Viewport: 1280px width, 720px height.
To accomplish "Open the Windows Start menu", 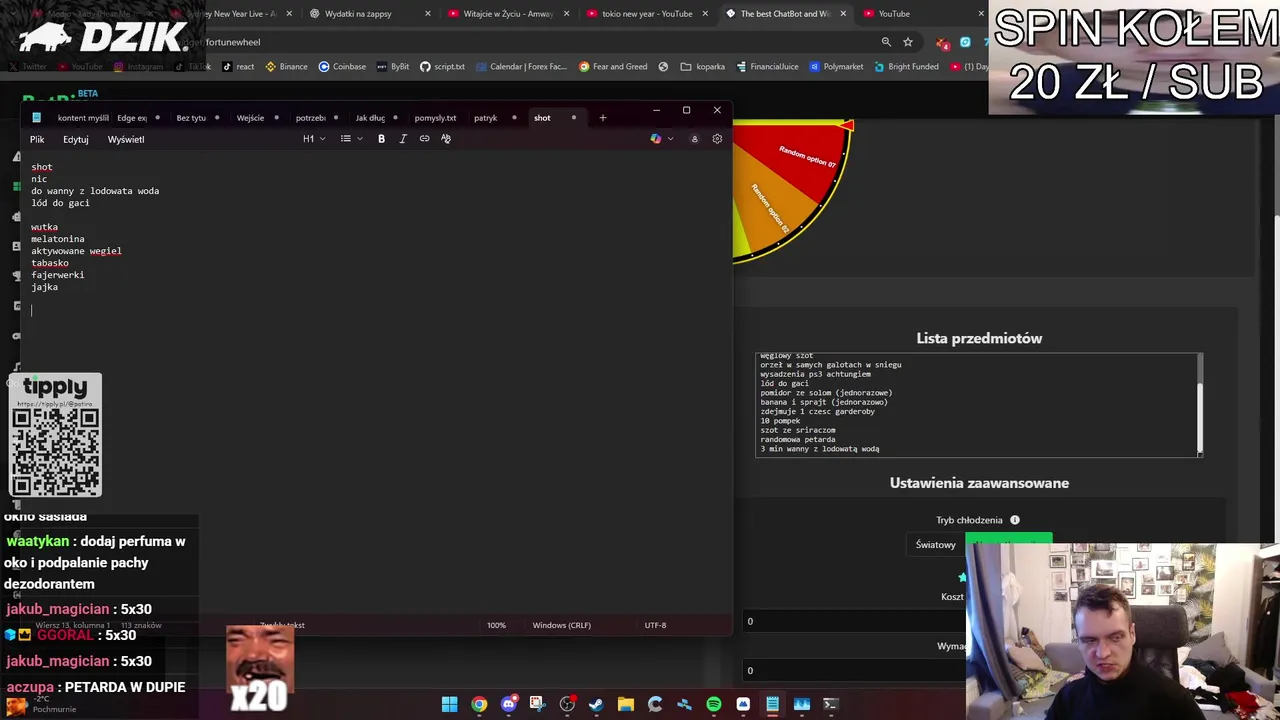I will click(450, 704).
